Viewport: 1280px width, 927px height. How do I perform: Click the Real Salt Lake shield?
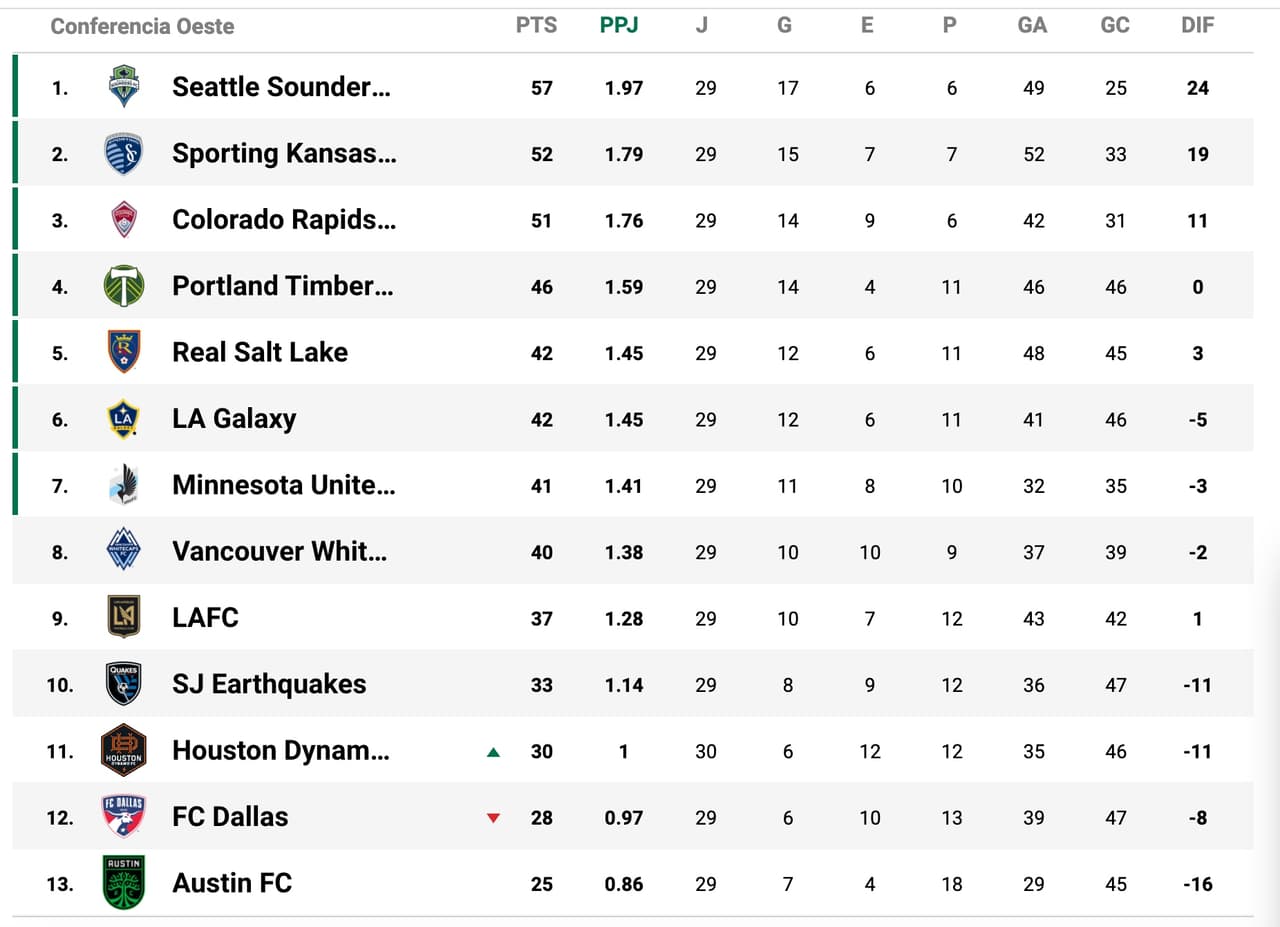click(x=124, y=352)
